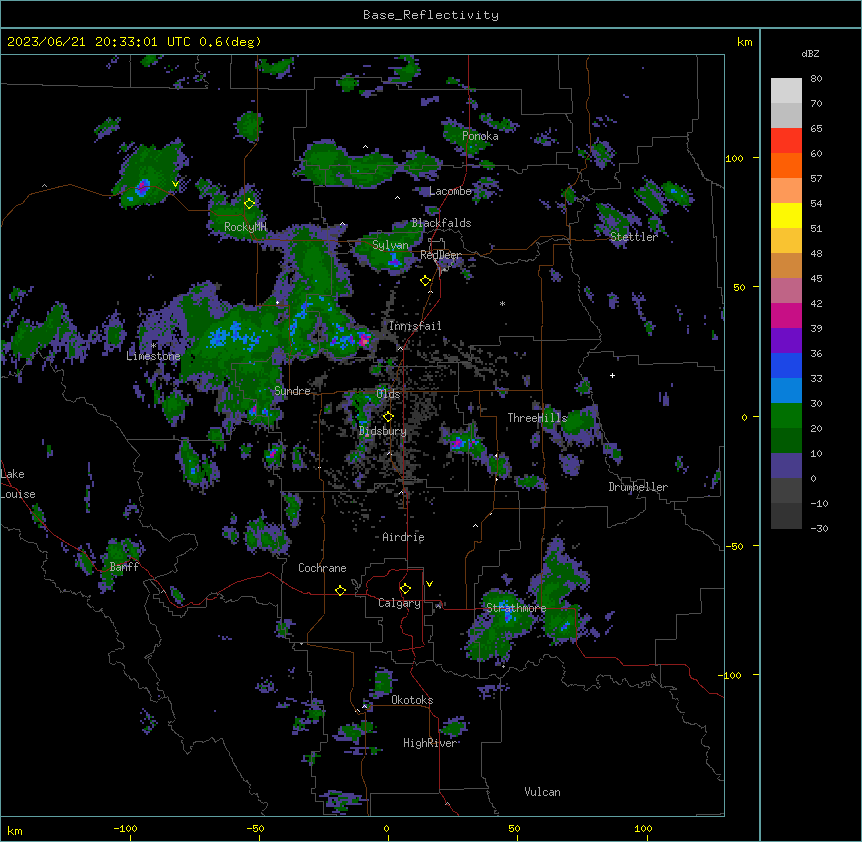Click the yellow diamond marker near Olds
The width and height of the screenshot is (862, 842).
(x=388, y=417)
